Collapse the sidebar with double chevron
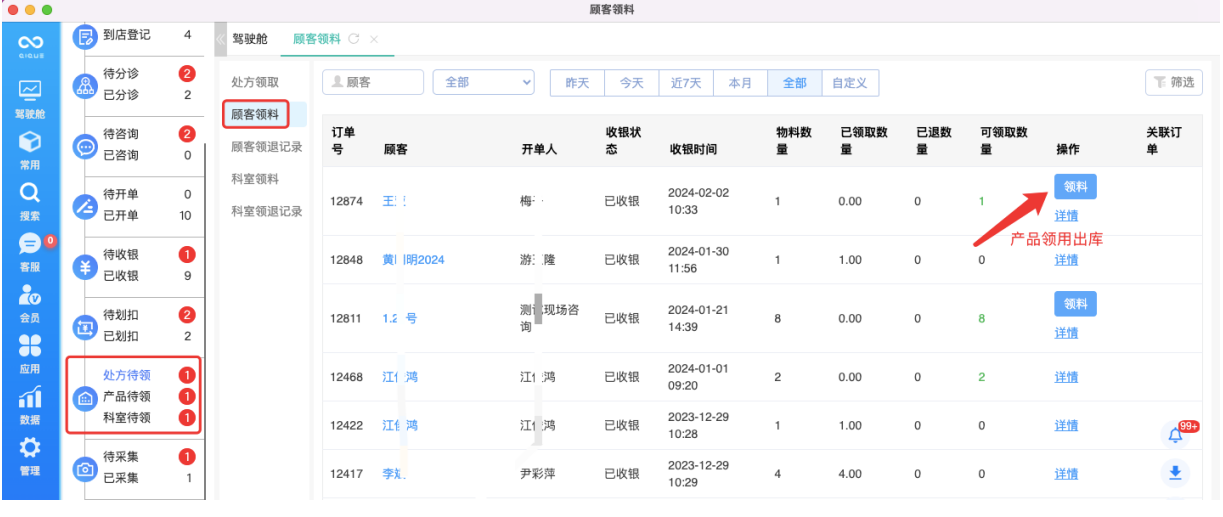The height and width of the screenshot is (517, 1223). click(x=220, y=39)
